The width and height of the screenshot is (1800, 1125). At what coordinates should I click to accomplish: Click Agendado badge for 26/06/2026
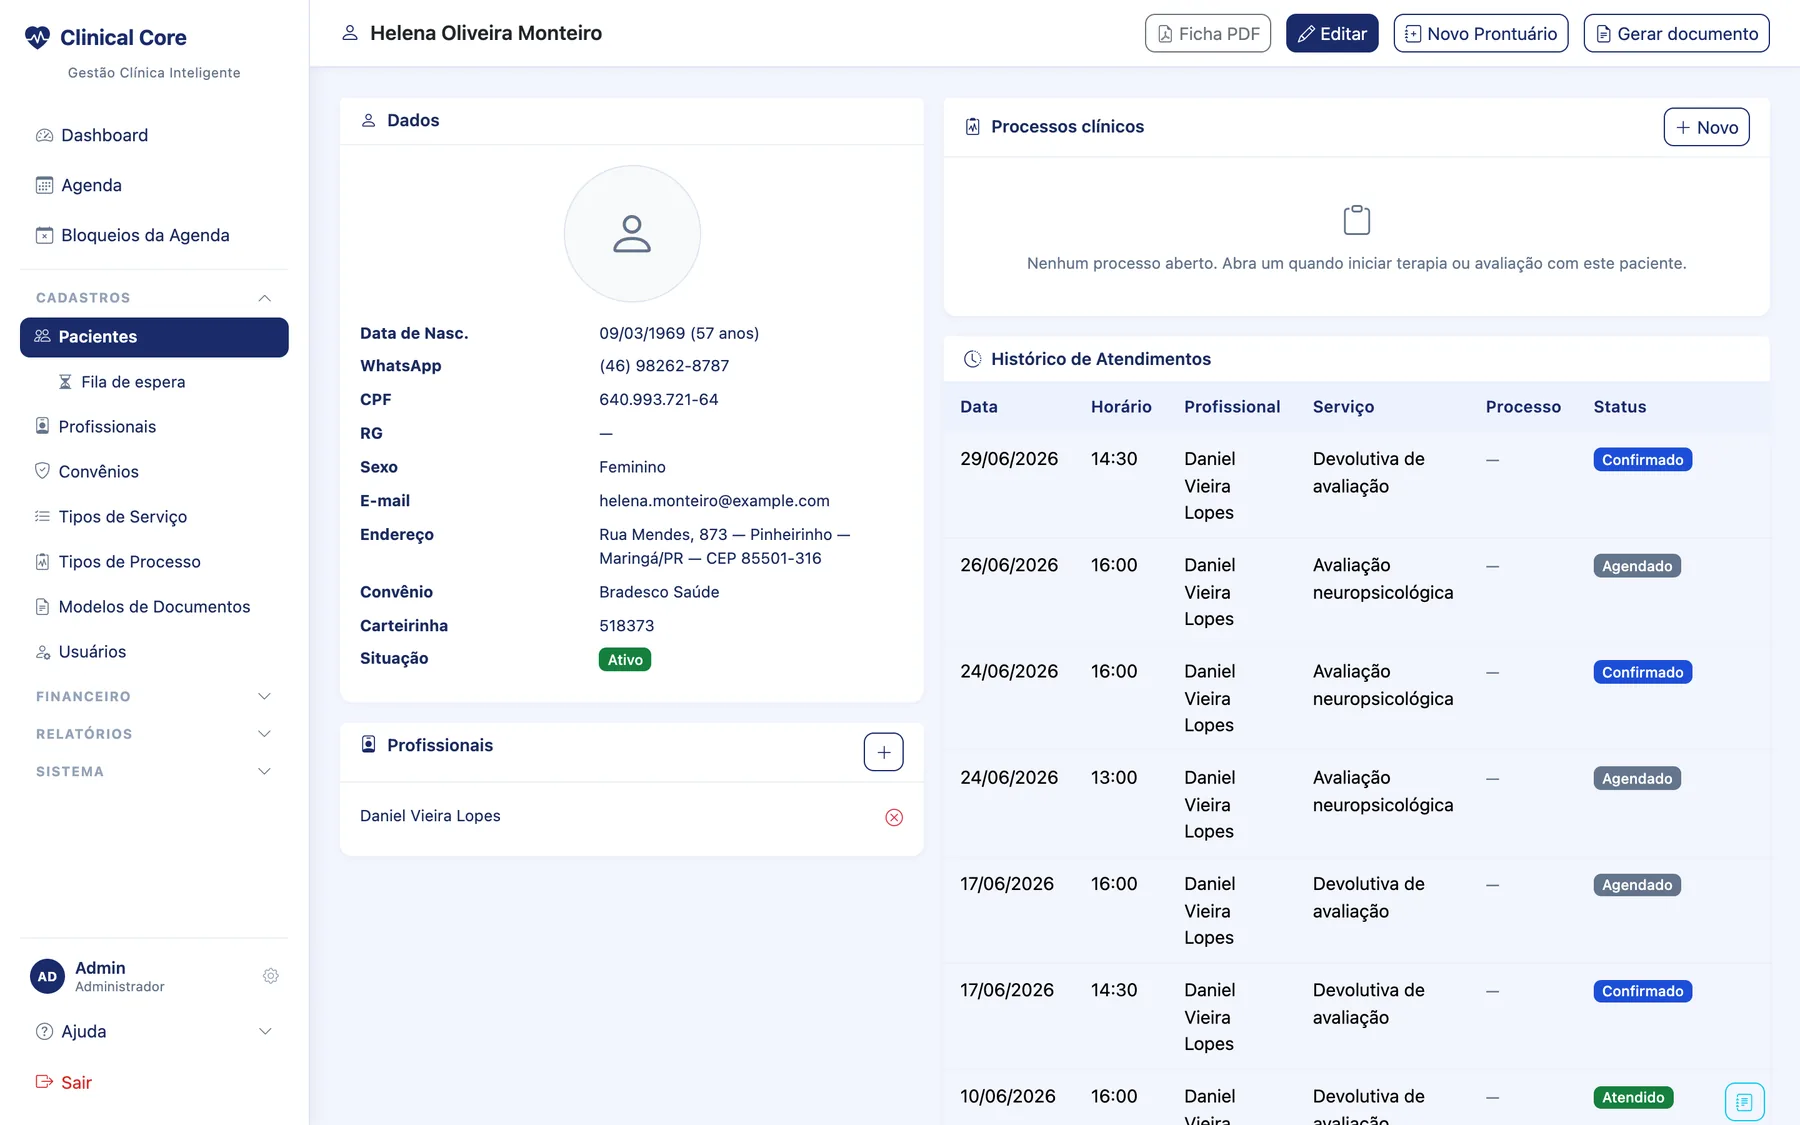tap(1637, 566)
